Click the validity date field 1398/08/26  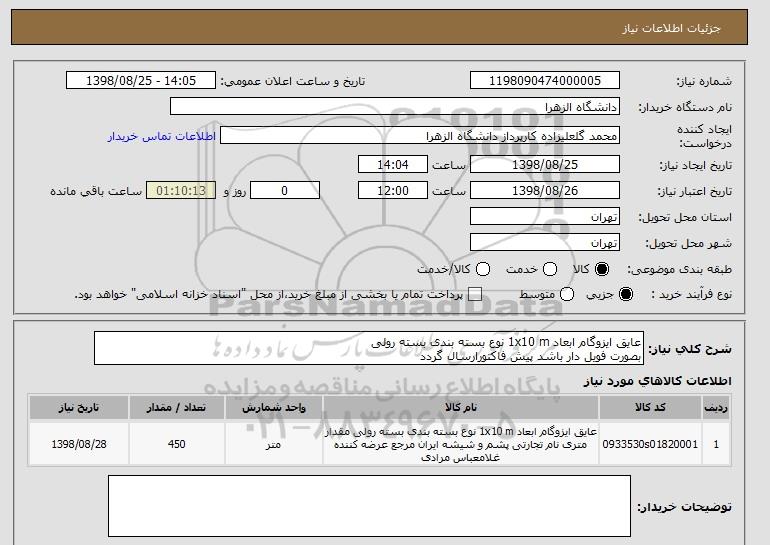[x=545, y=191]
